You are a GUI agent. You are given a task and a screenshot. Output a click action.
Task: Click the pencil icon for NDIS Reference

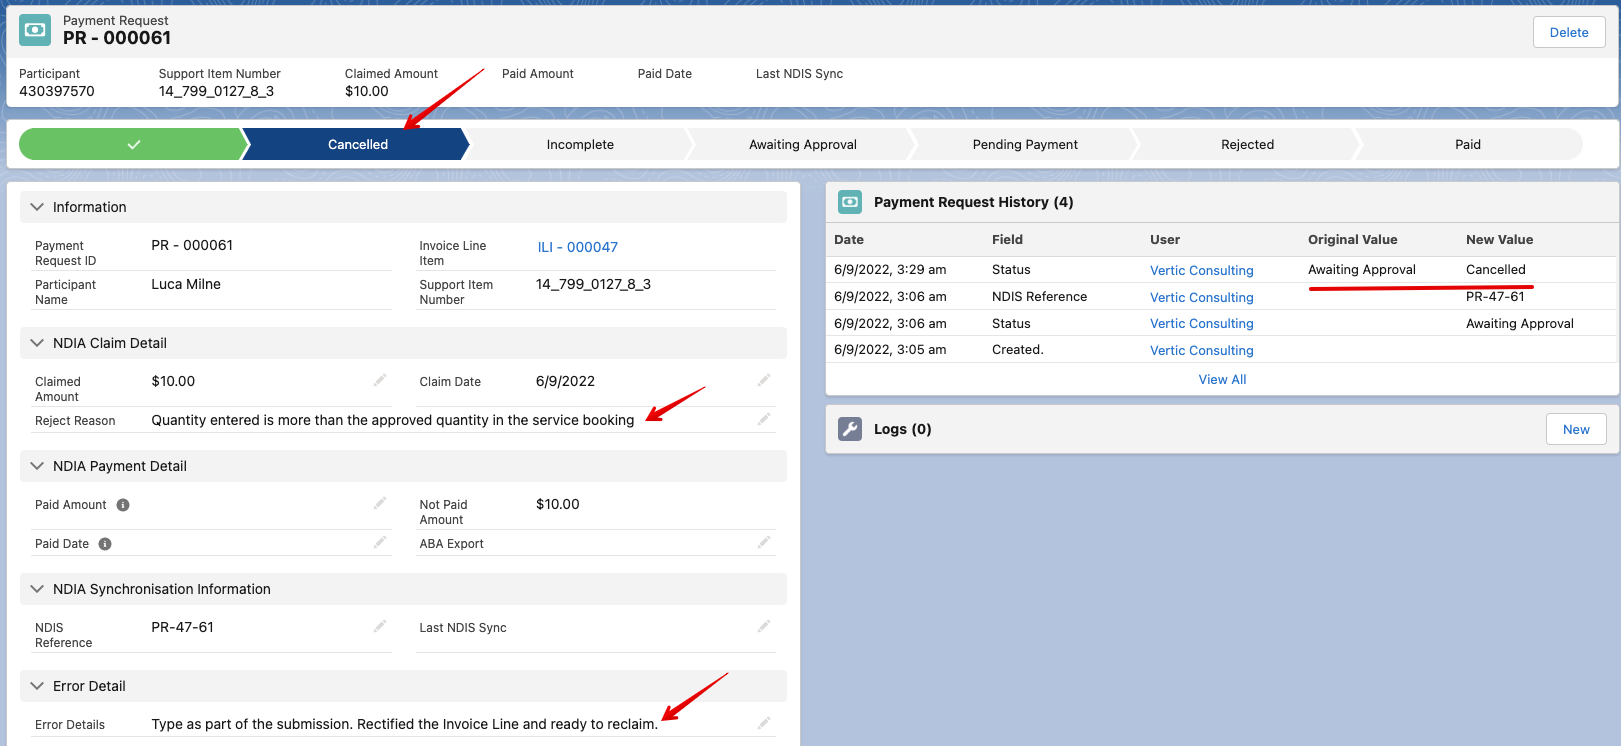(x=380, y=626)
